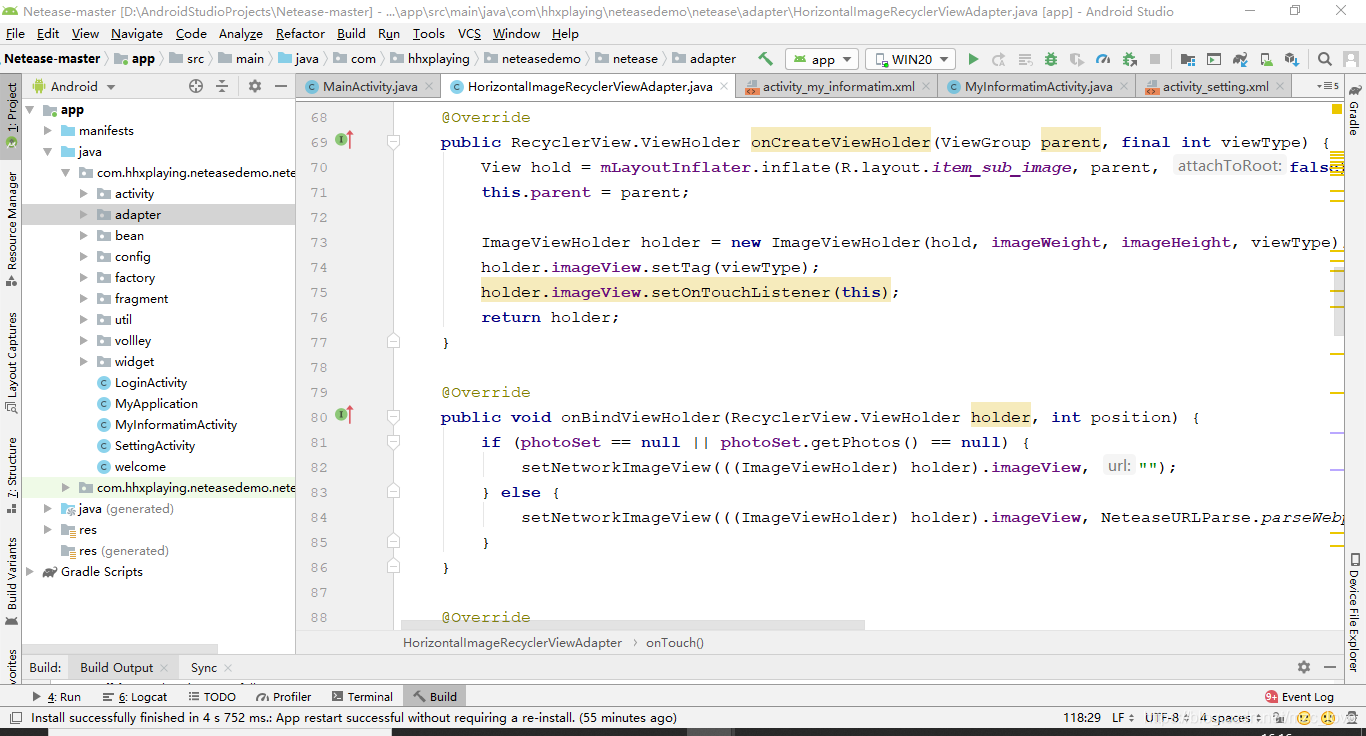Toggle the Z: Structure side panel
The width and height of the screenshot is (1366, 736).
11,473
